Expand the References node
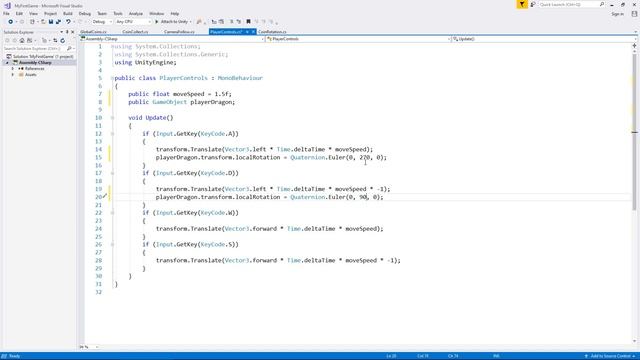640x360 pixels. pos(13,69)
